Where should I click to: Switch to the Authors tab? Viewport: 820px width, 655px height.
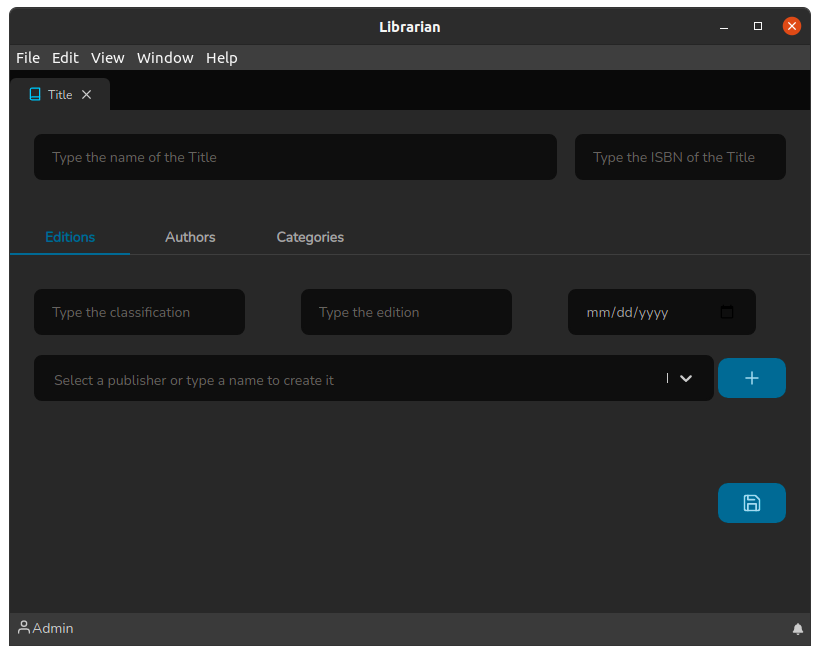pyautogui.click(x=189, y=237)
